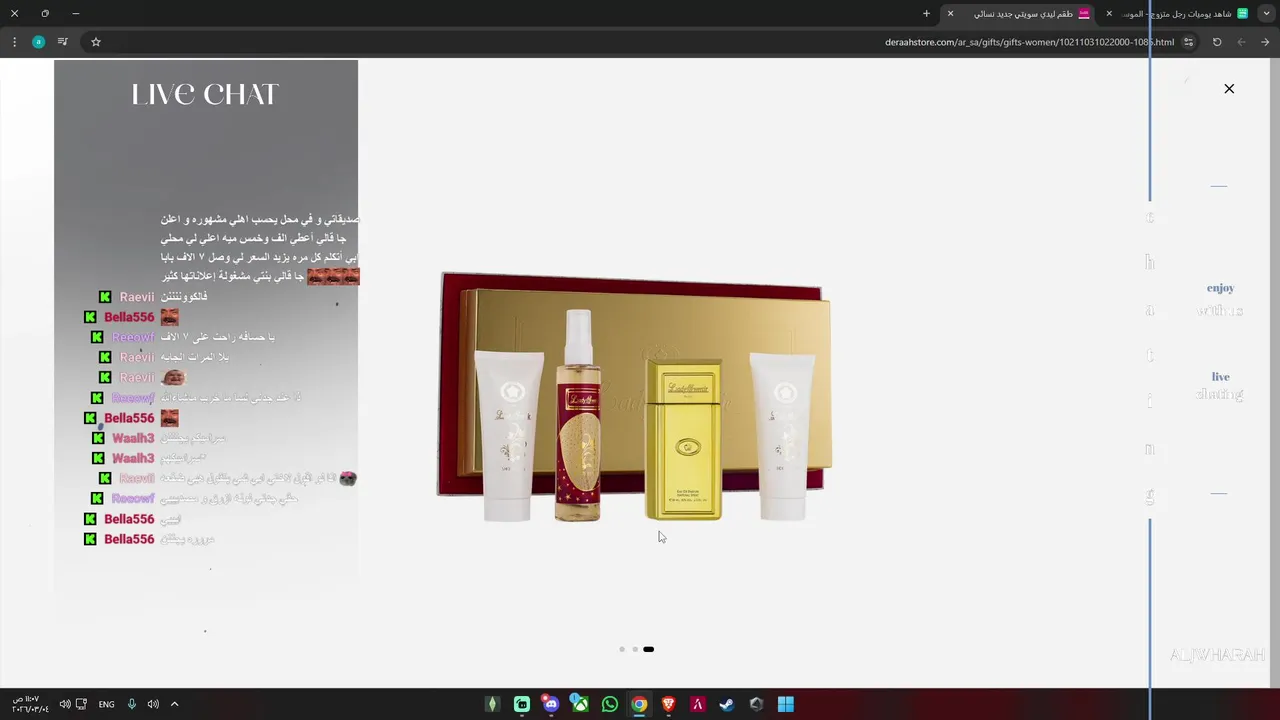Click the perfume gift set product image
1280x720 pixels.
(x=634, y=397)
